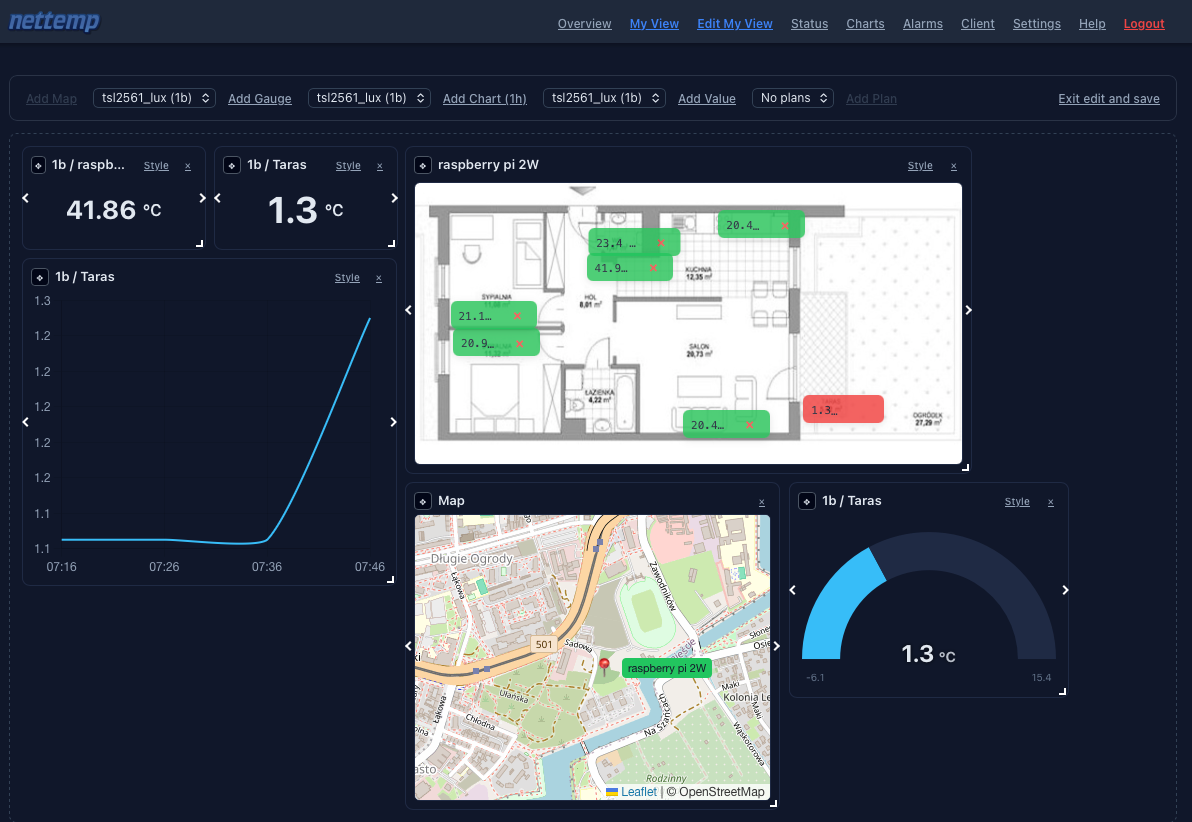
Task: Click the move handle on the raspberry pi 2W panel
Action: (423, 165)
